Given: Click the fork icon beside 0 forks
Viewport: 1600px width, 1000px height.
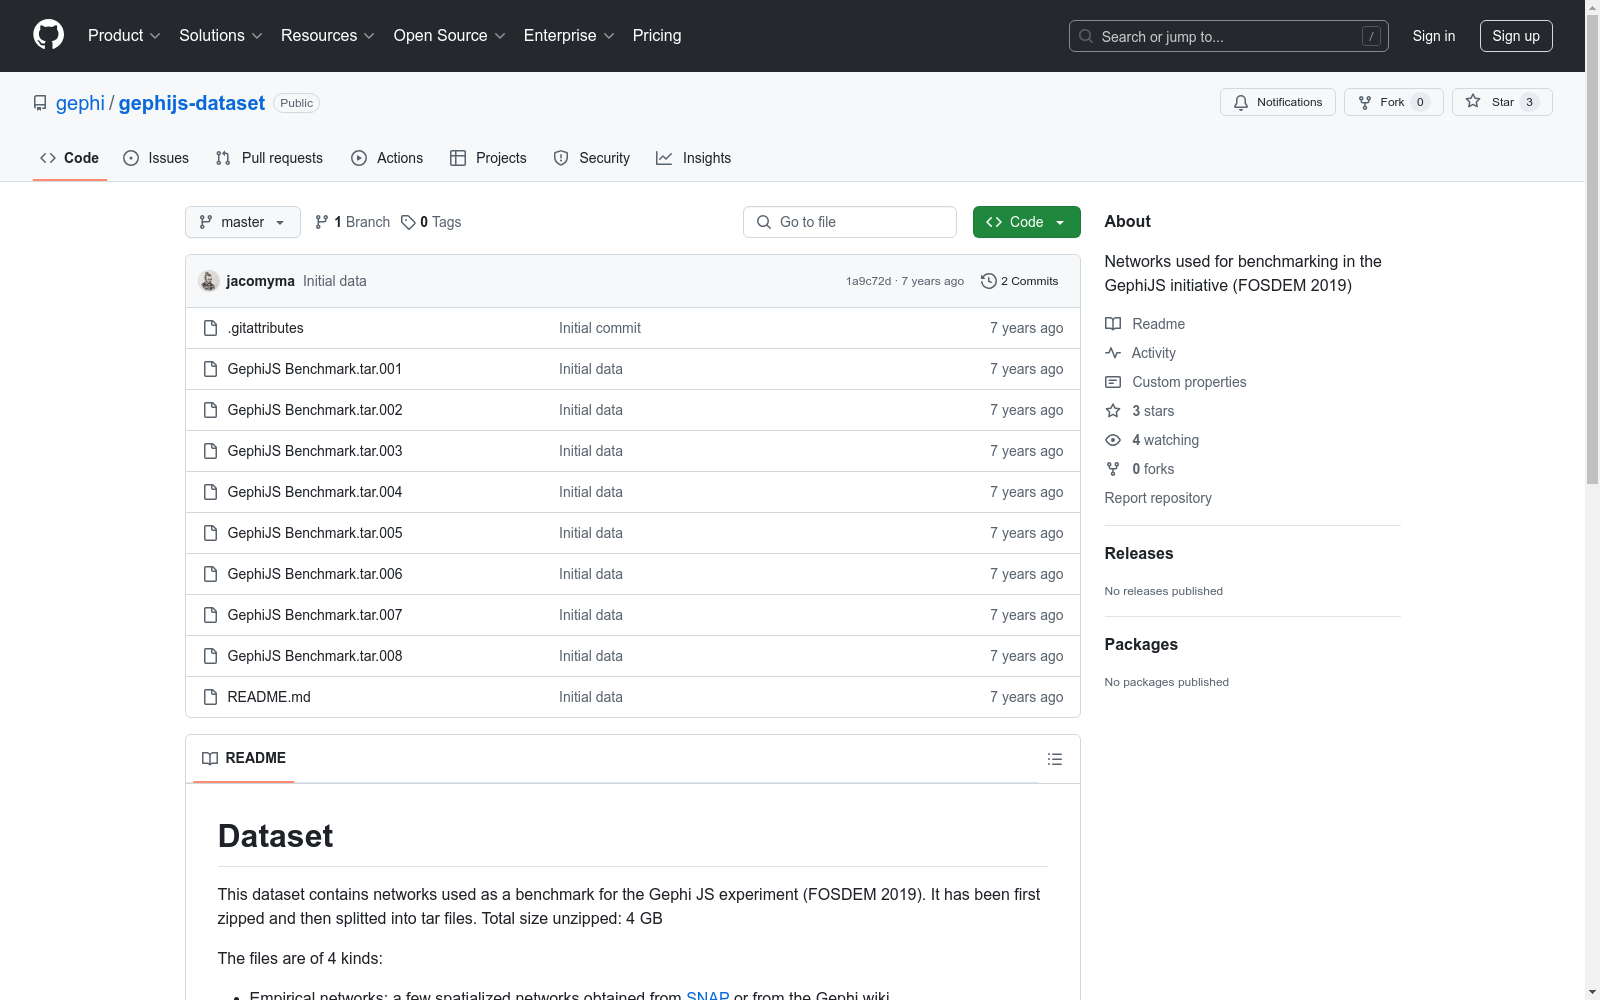Looking at the screenshot, I should [1113, 469].
